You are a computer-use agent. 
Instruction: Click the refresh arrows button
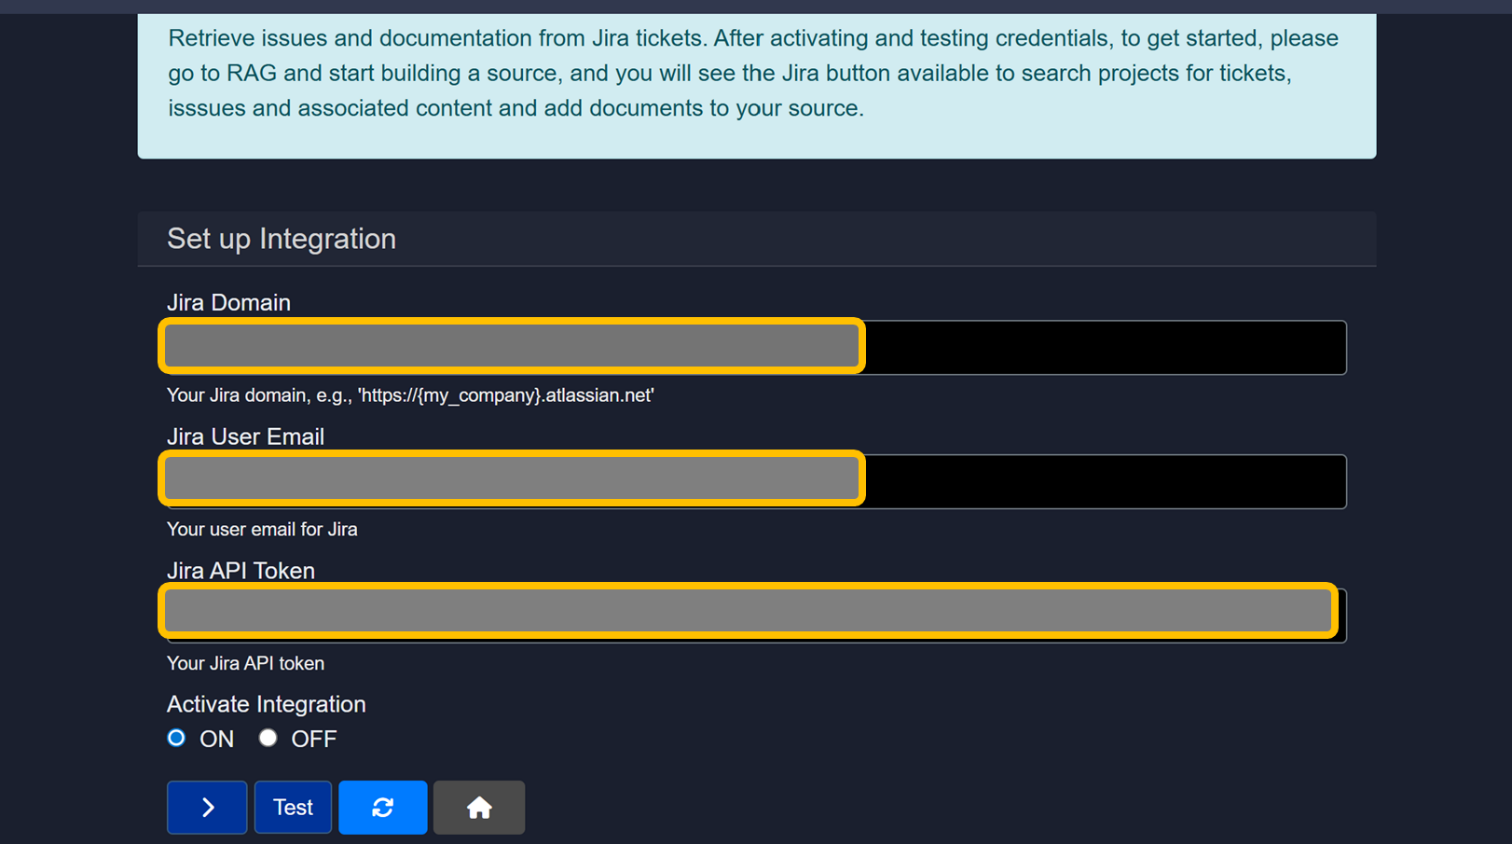[x=383, y=807]
